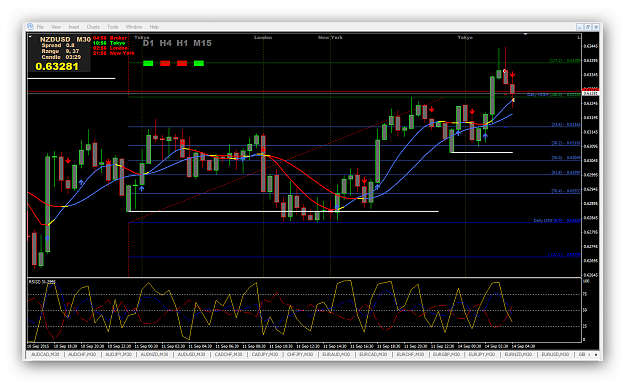The height and width of the screenshot is (383, 625).
Task: Click the red H4 trend indicator square
Action: click(x=165, y=63)
